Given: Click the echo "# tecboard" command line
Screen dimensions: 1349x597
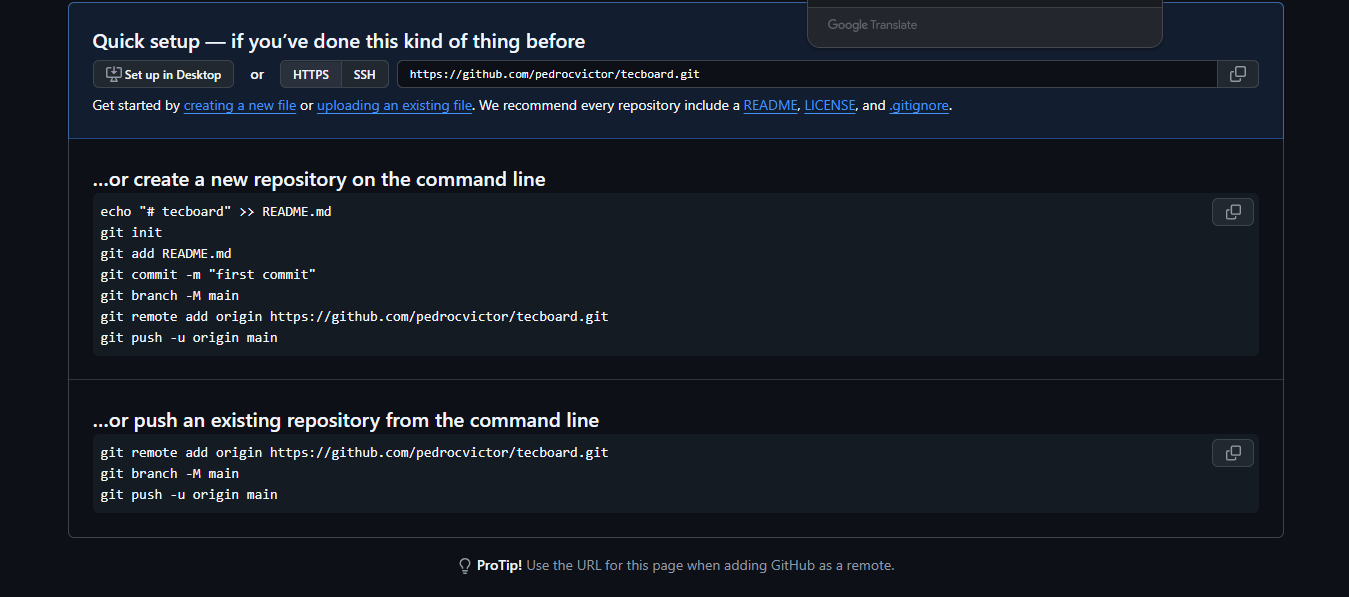Looking at the screenshot, I should pyautogui.click(x=216, y=212).
